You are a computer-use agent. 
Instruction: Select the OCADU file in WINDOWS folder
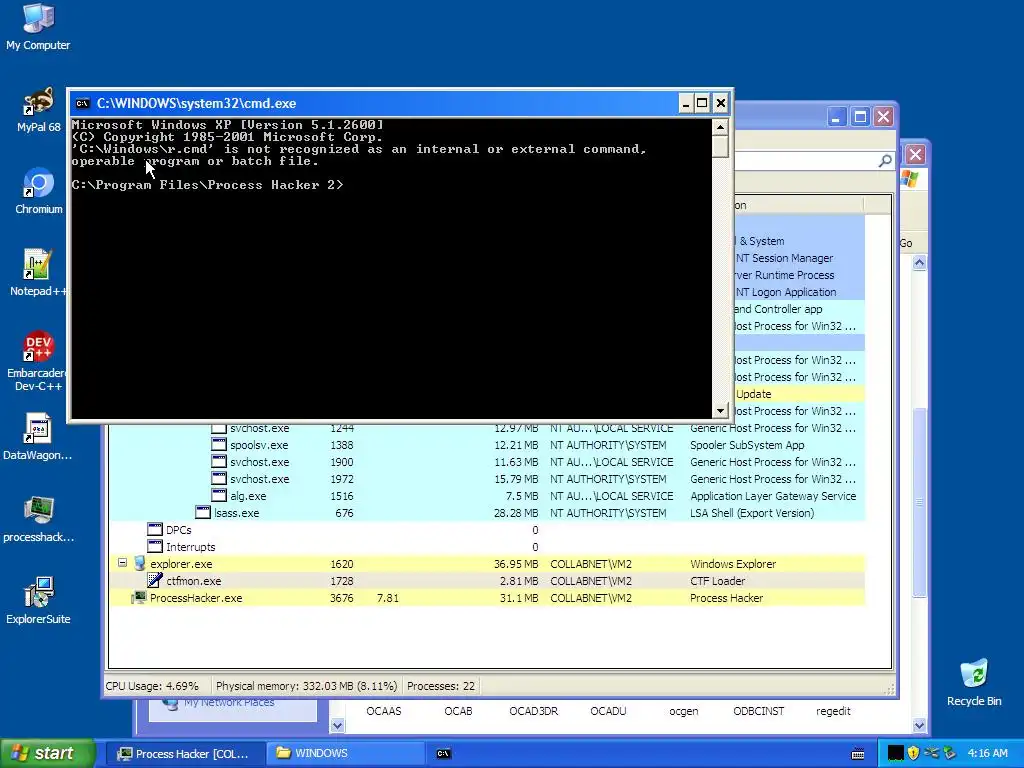608,711
